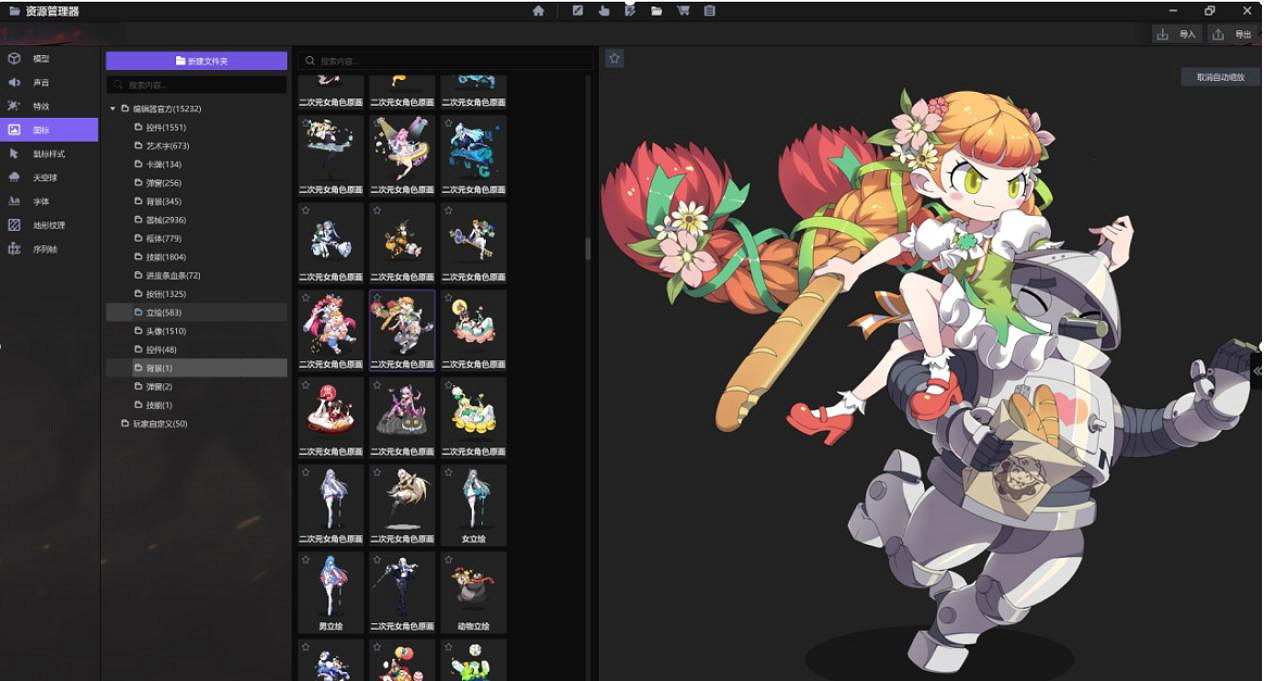Click the pointing hand icon in the top toolbar

click(x=604, y=11)
